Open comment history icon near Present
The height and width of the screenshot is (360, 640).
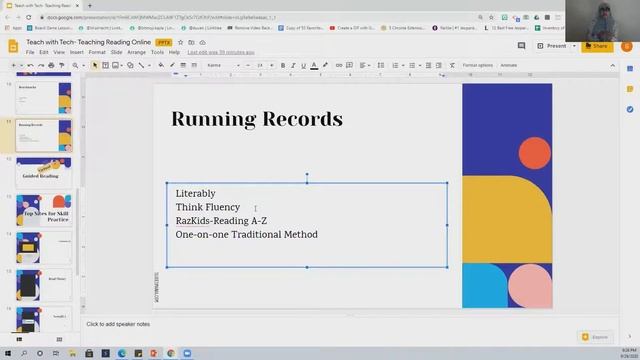521,46
